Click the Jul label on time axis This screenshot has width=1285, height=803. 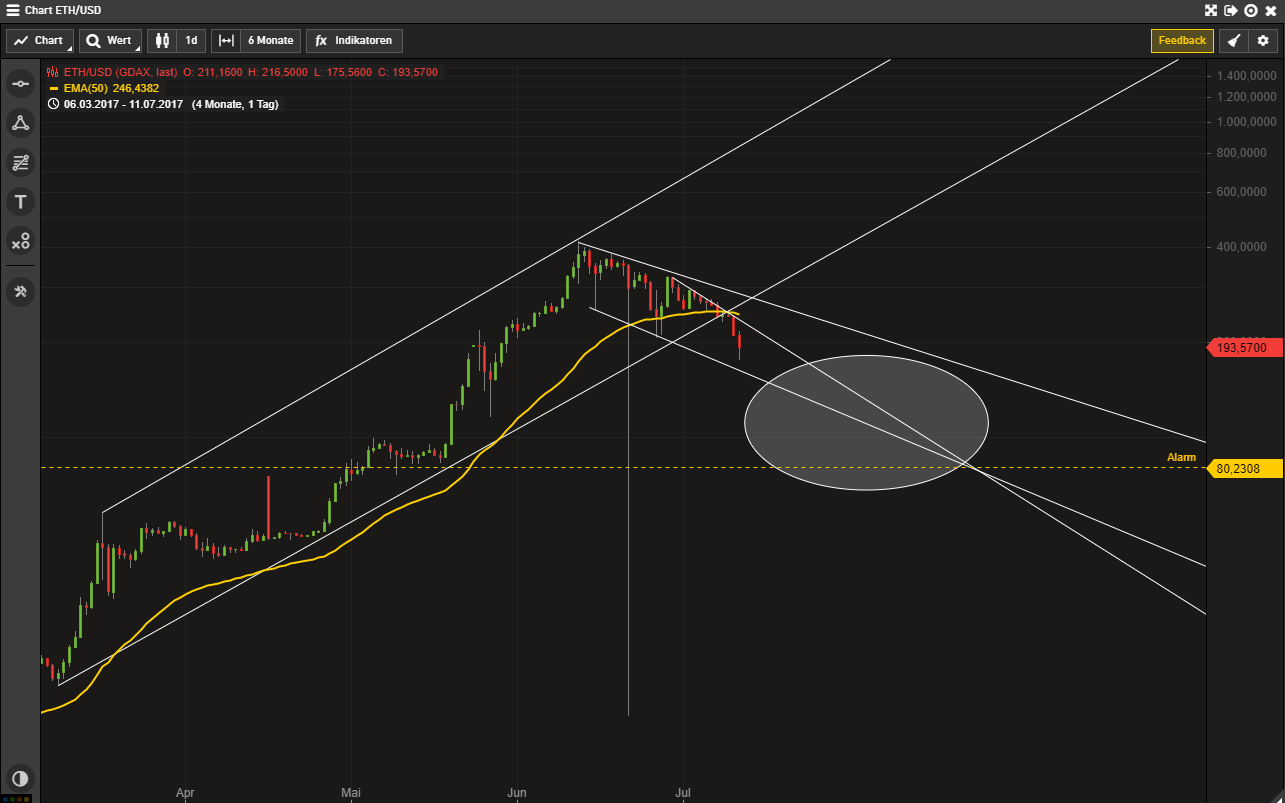pos(683,792)
